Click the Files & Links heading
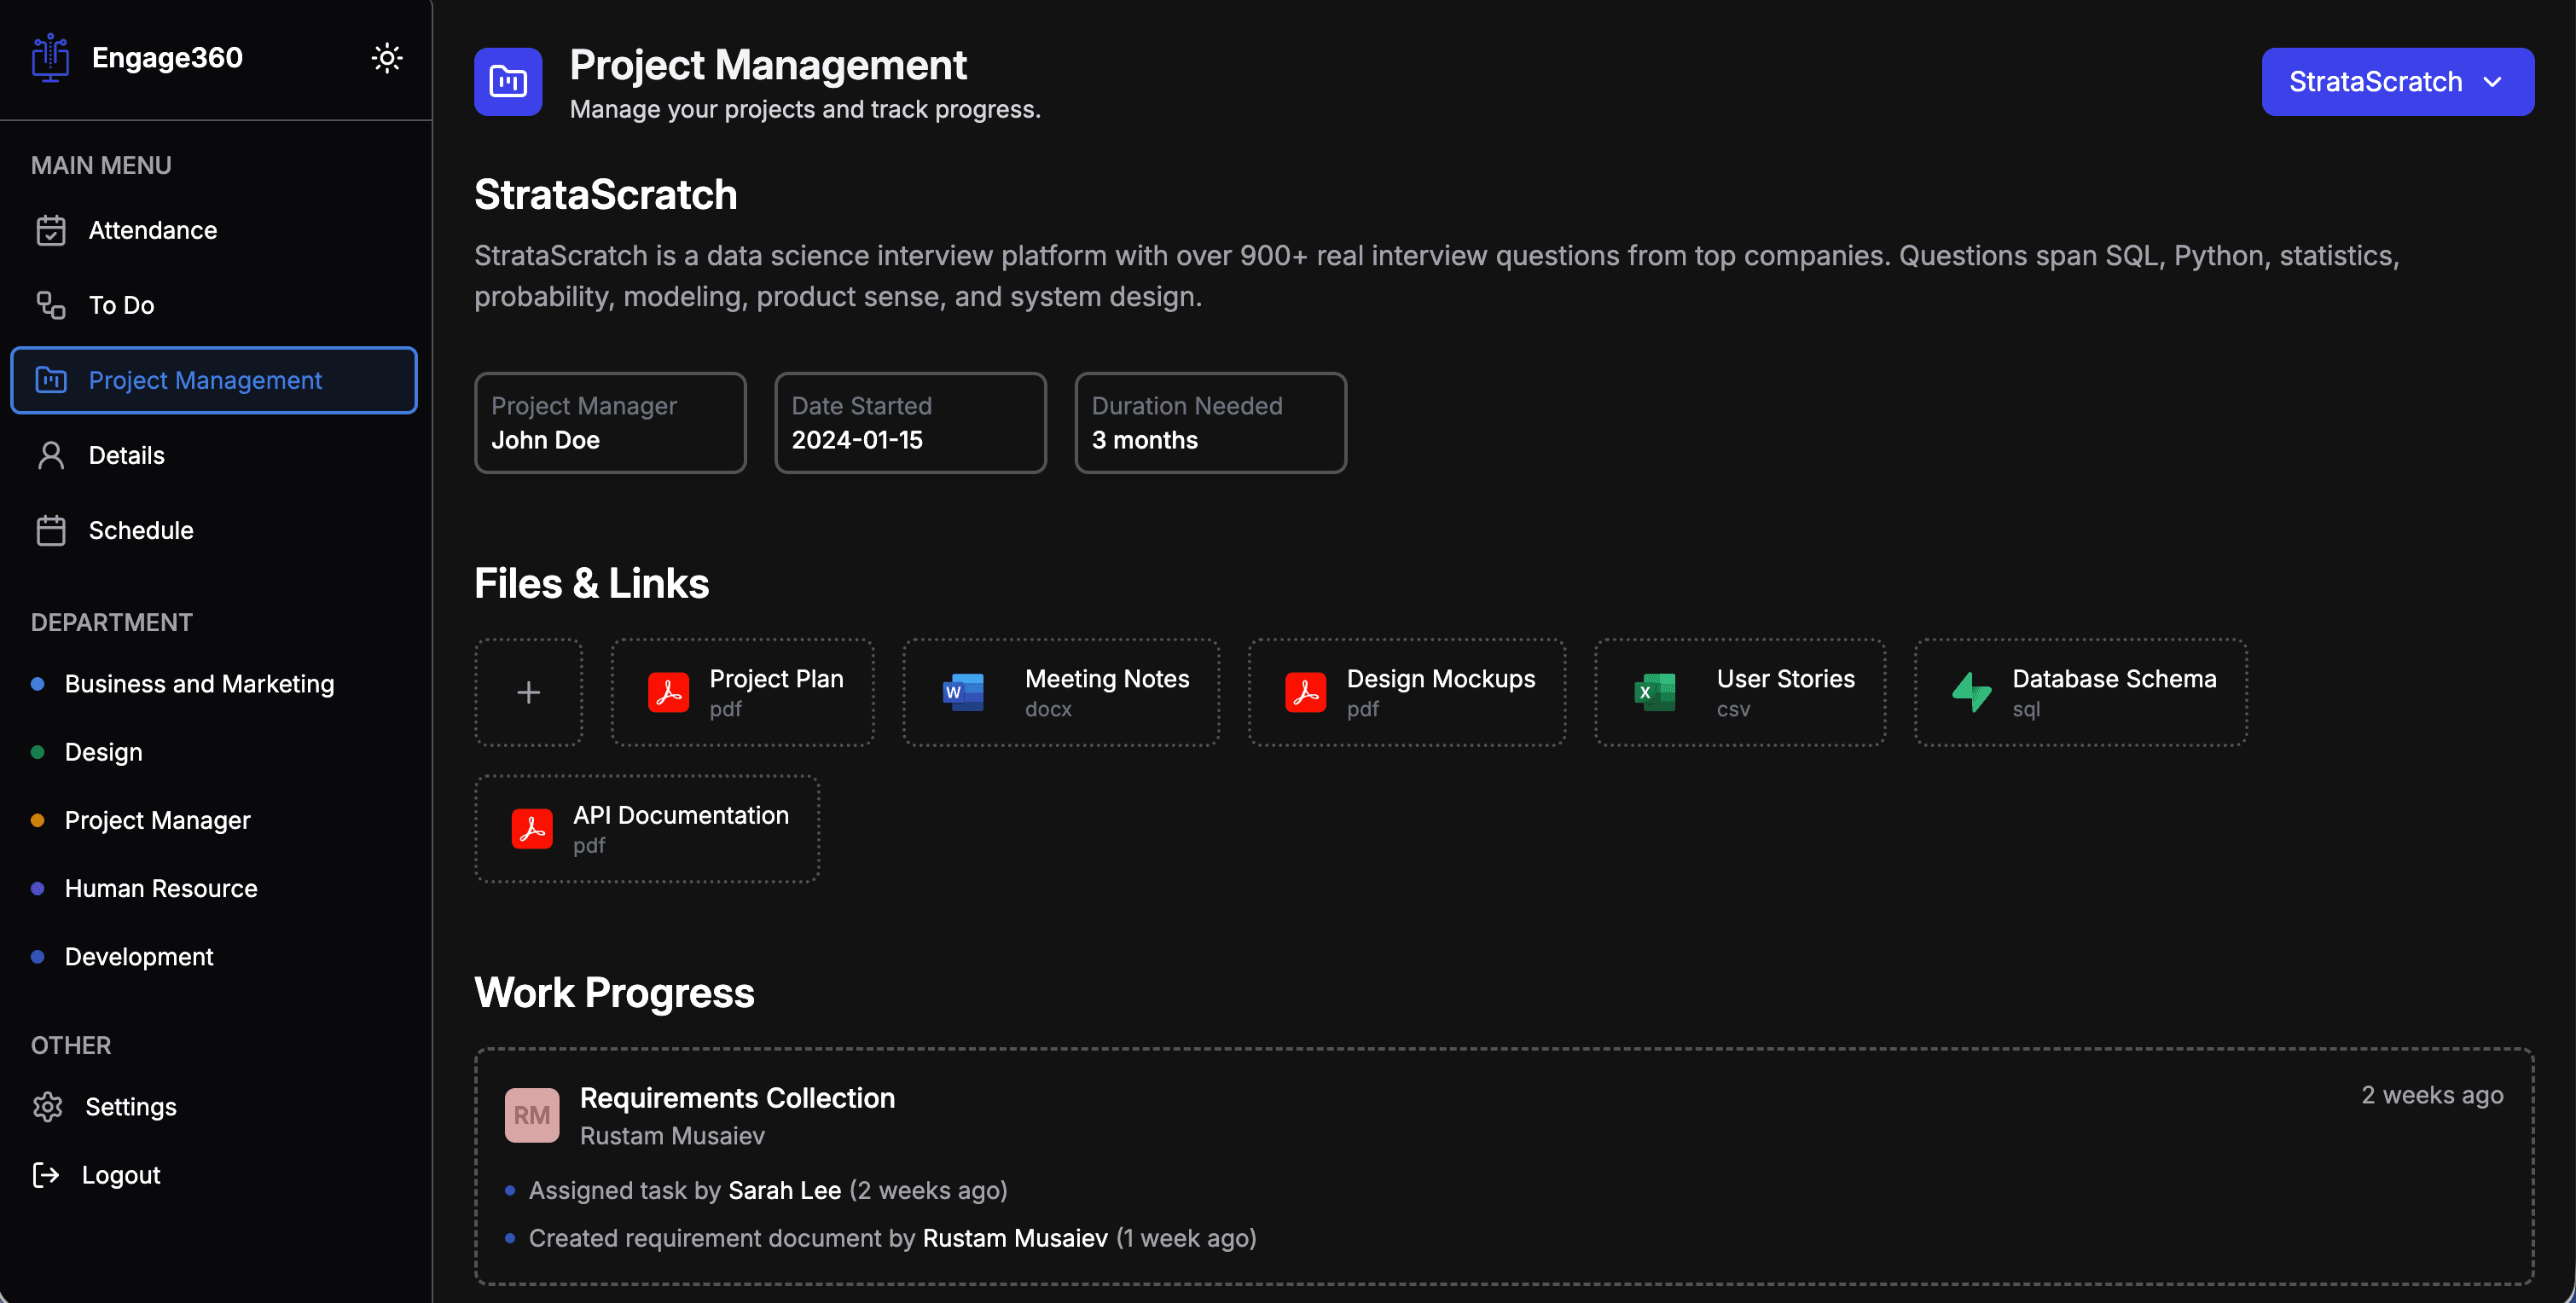Viewport: 2576px width, 1303px height. pyautogui.click(x=591, y=583)
